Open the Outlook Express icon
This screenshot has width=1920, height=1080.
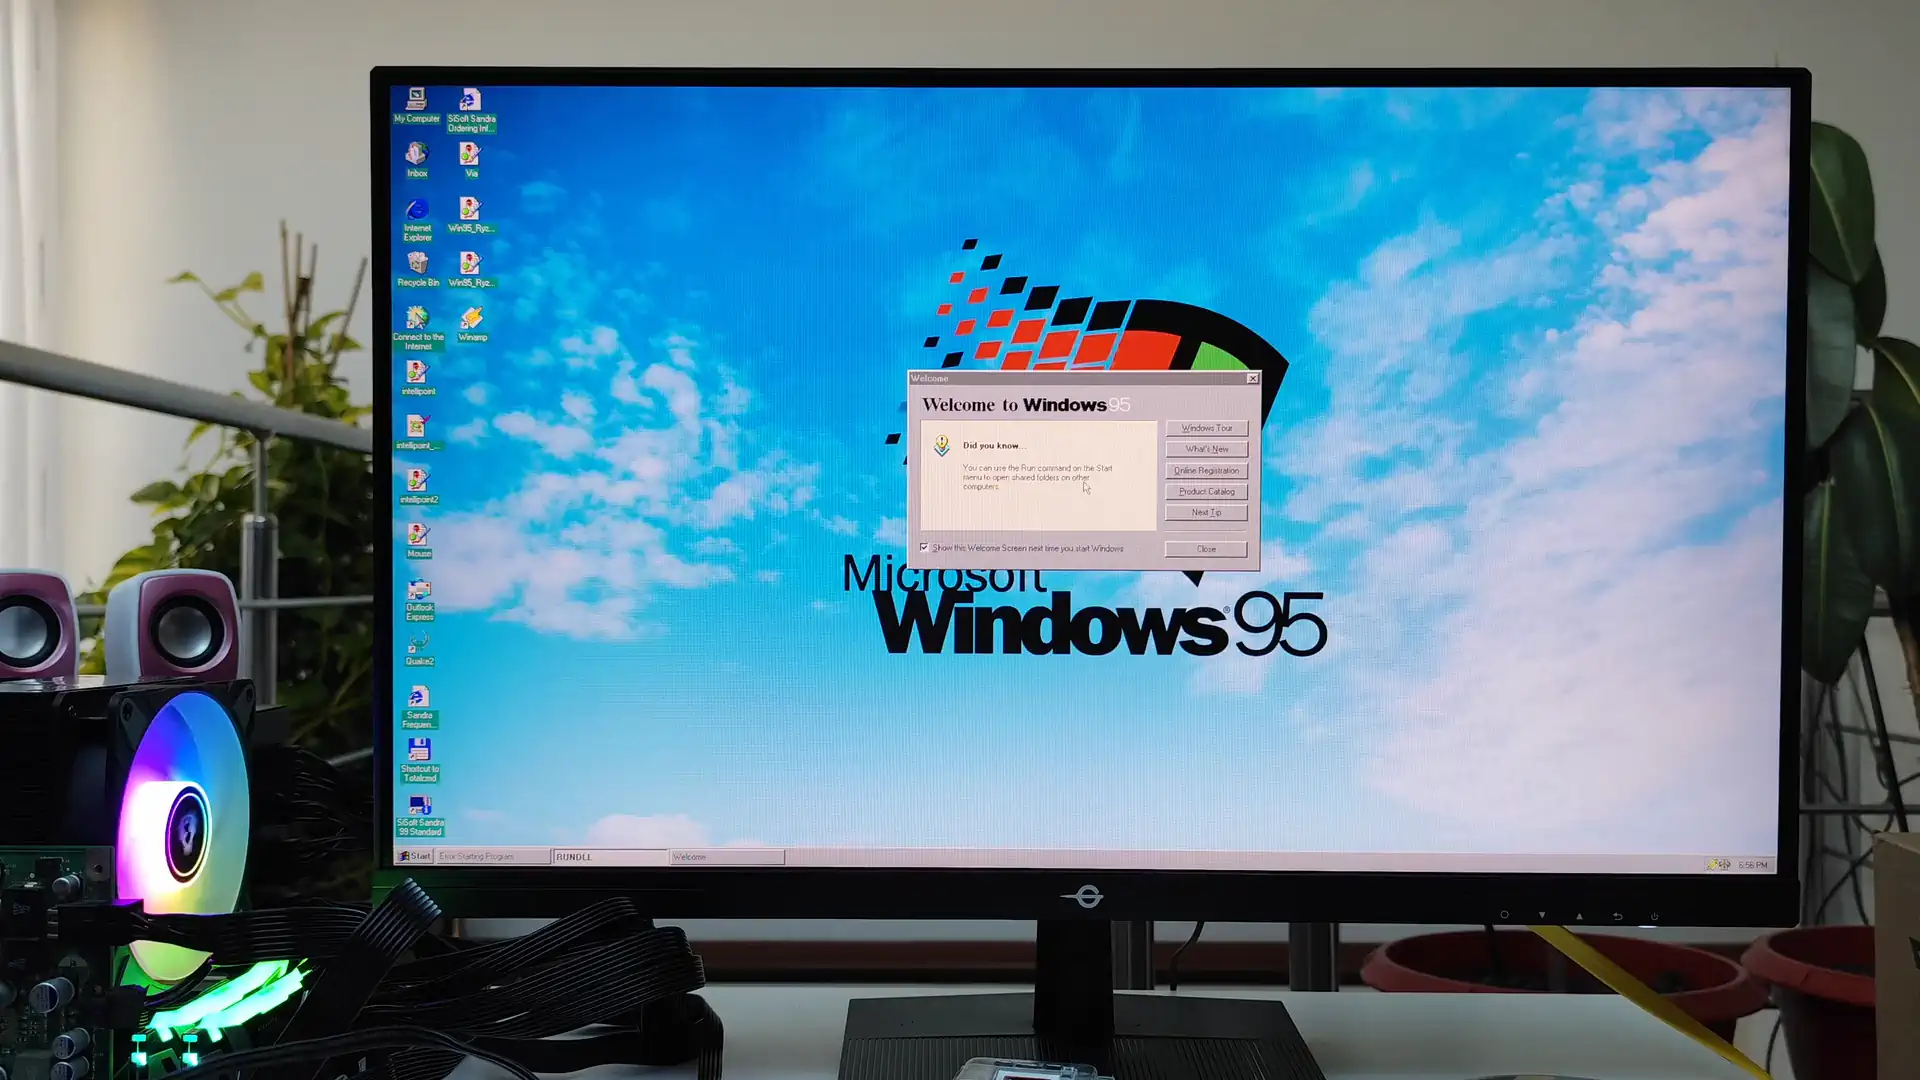click(x=419, y=599)
